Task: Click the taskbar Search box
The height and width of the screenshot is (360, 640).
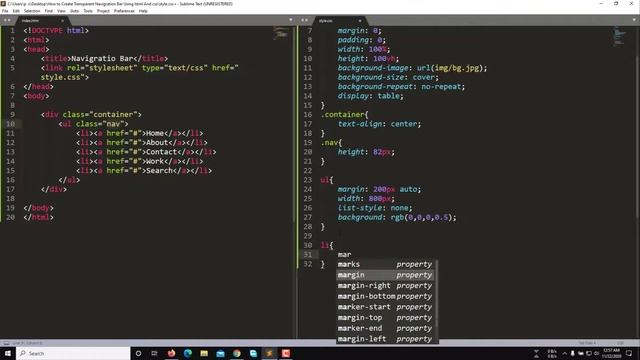Action: tap(73, 353)
